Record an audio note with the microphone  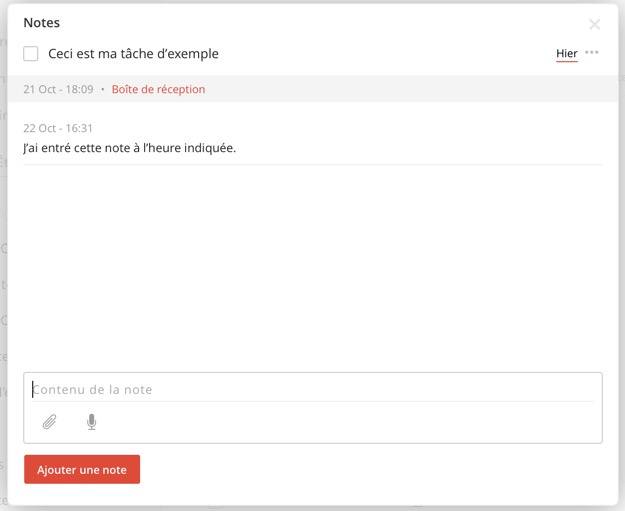pos(92,422)
